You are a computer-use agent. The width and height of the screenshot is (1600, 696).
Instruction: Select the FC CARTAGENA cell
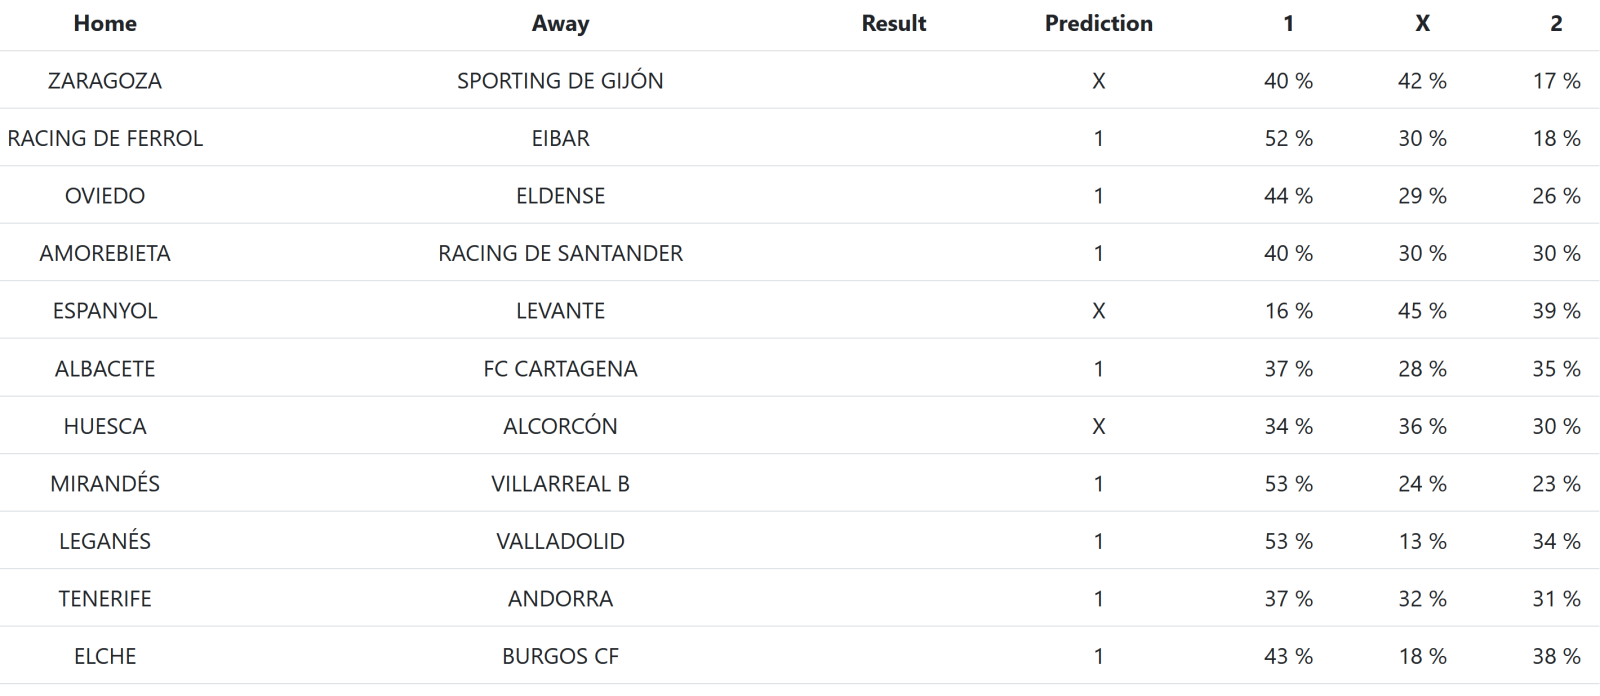click(560, 369)
